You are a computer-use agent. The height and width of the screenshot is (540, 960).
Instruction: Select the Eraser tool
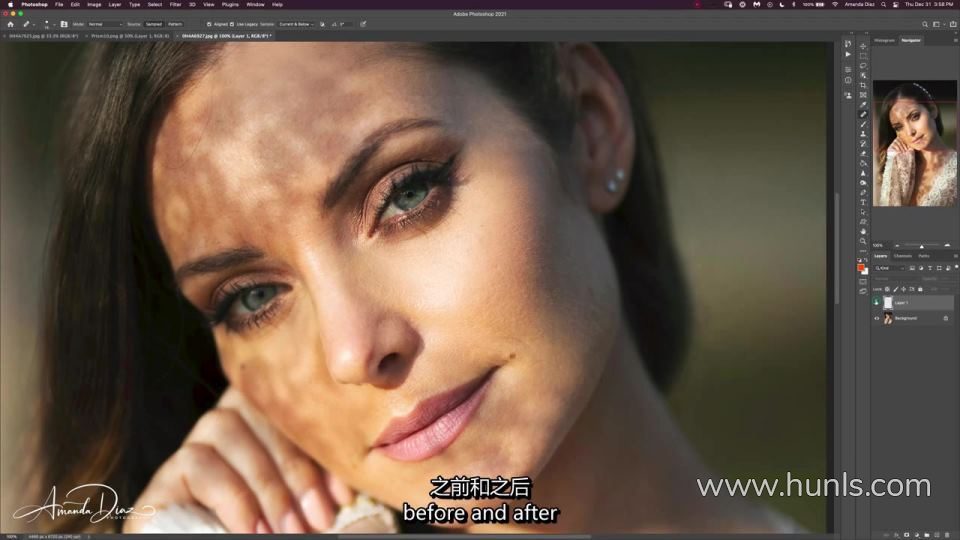(863, 153)
